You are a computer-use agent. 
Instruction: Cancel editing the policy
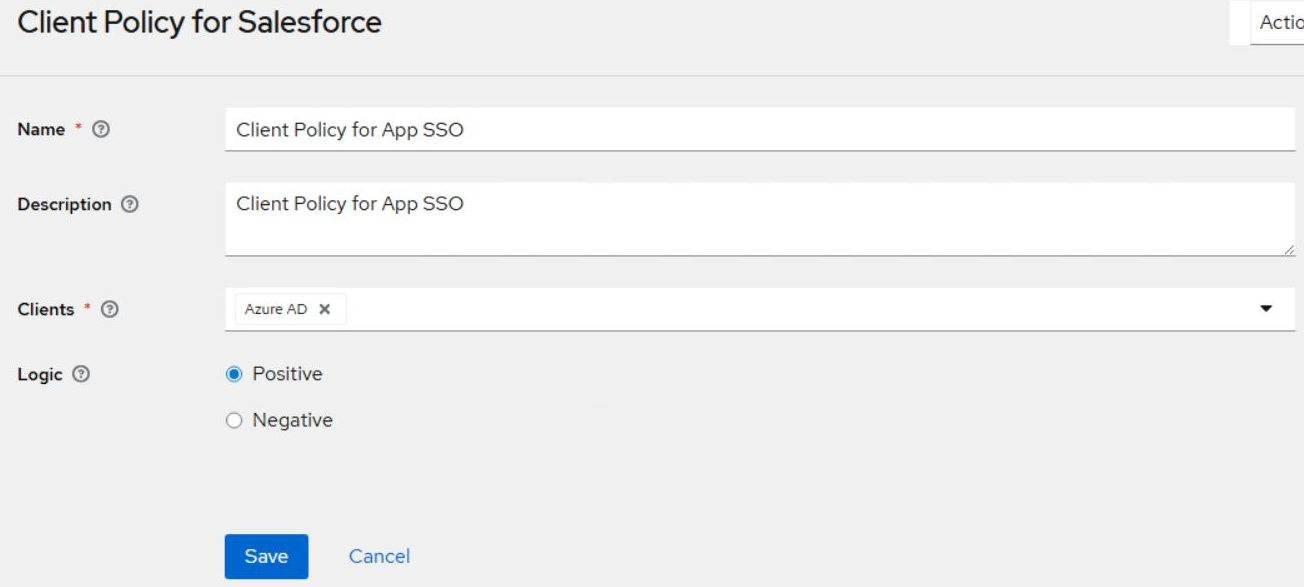[379, 556]
